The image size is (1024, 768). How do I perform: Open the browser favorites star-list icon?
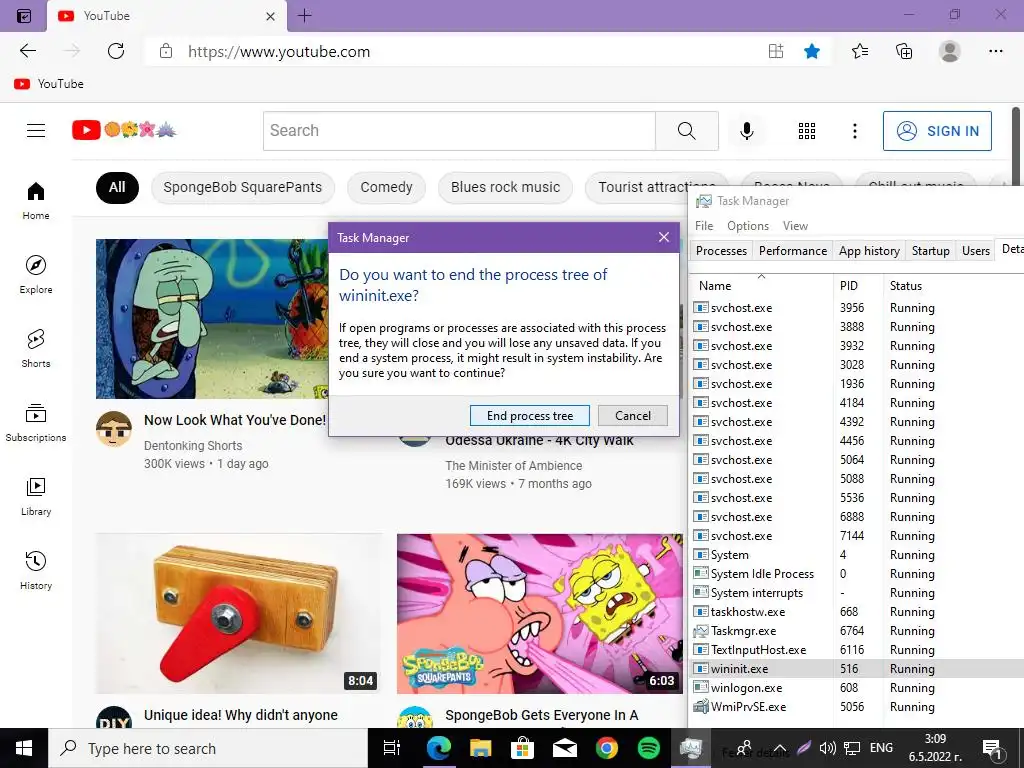(860, 51)
